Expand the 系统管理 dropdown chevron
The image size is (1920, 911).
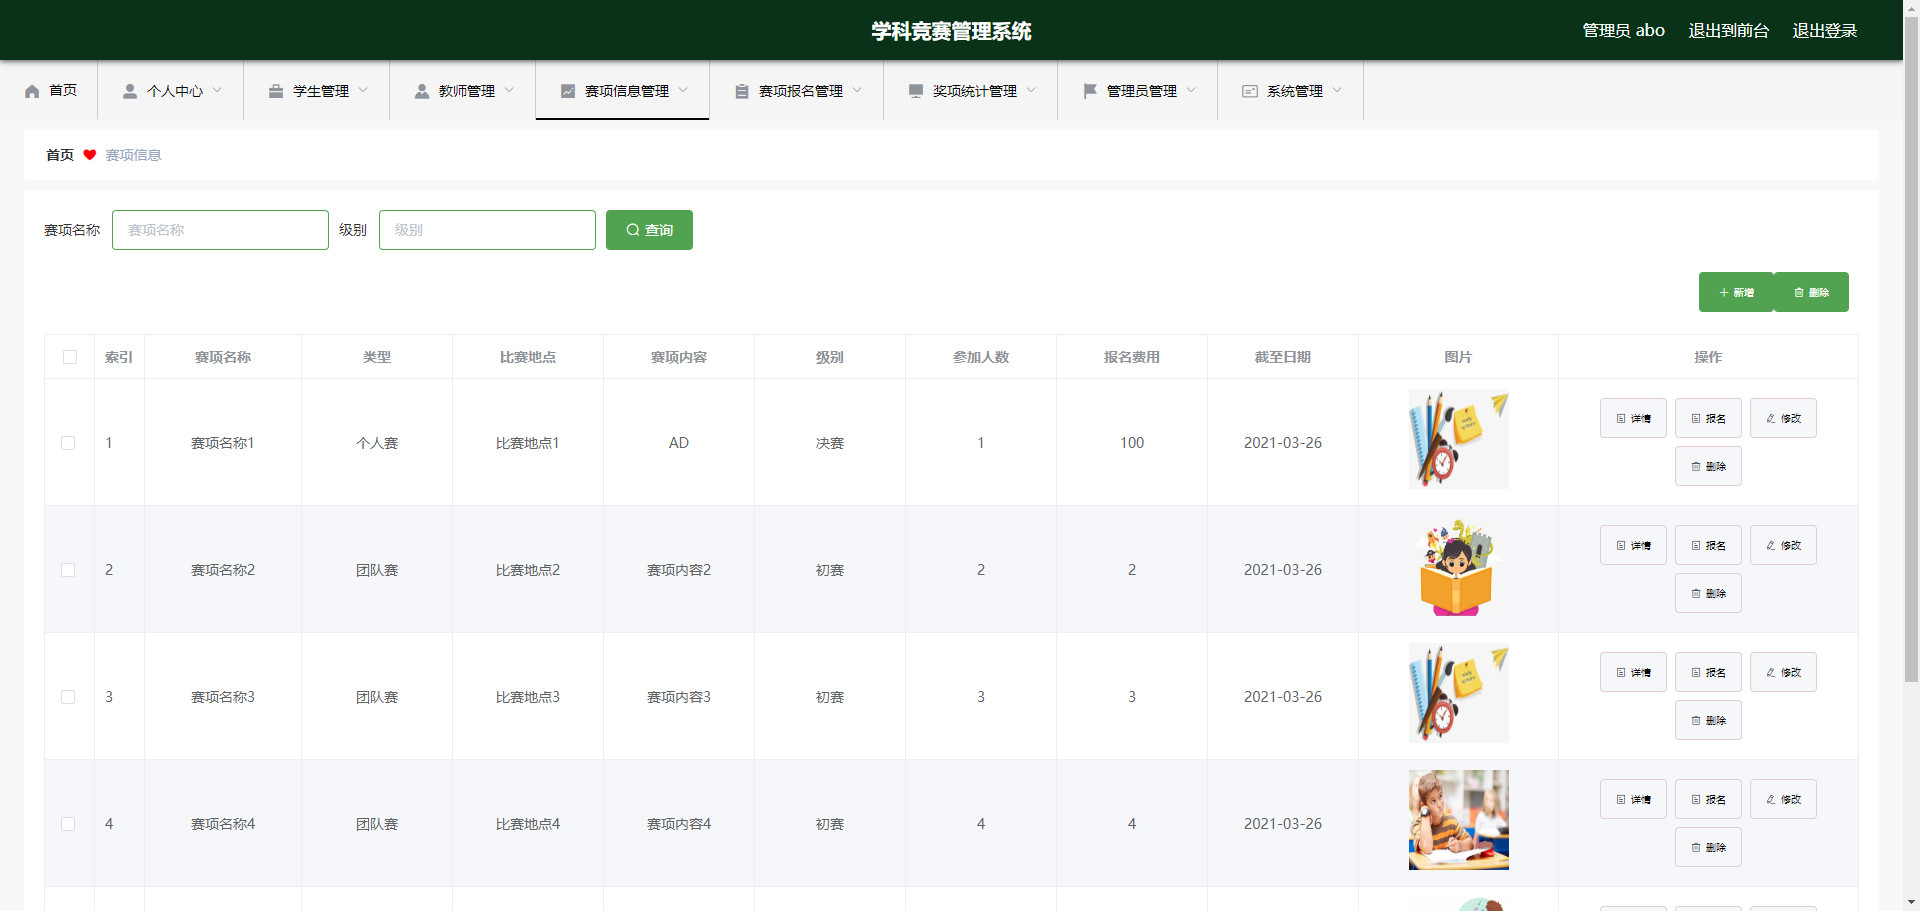[1337, 91]
